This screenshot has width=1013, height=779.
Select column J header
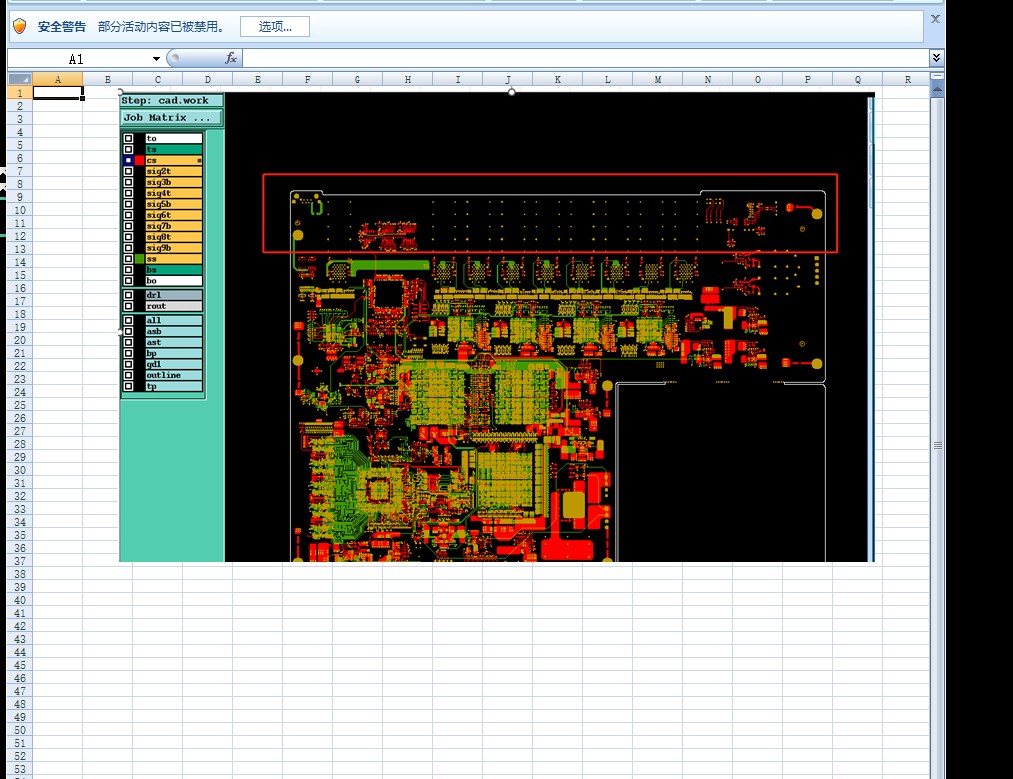coord(507,79)
